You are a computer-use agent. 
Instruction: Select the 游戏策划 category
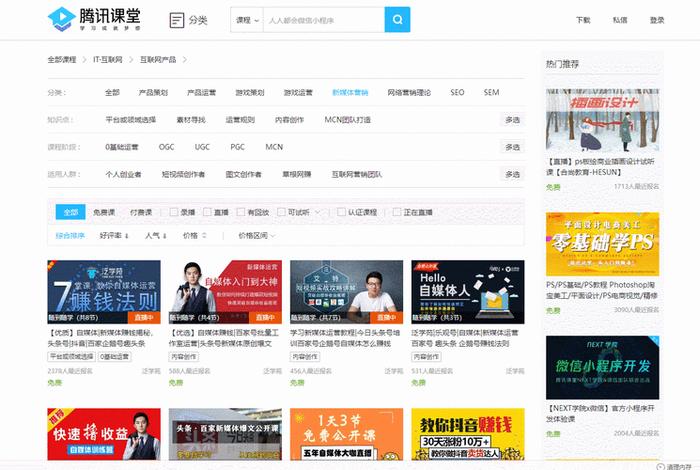pos(250,92)
